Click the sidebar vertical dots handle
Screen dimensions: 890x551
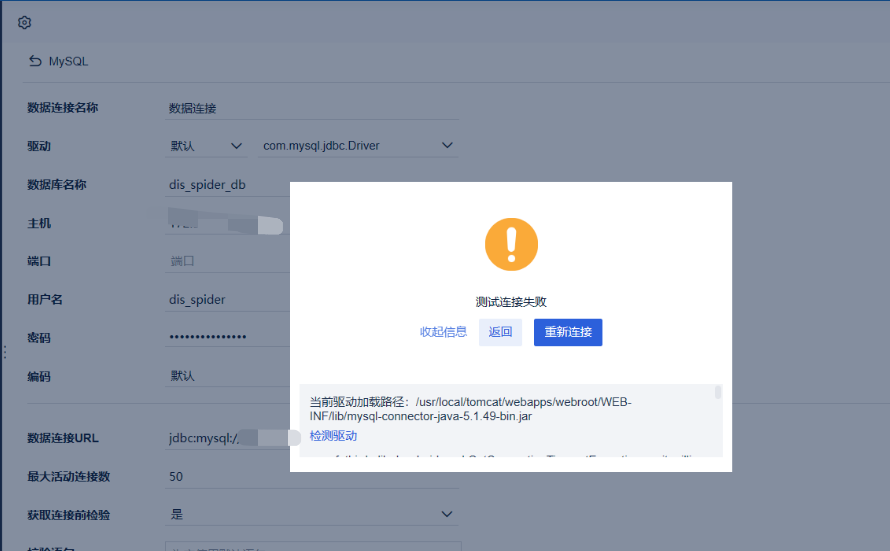click(5, 352)
